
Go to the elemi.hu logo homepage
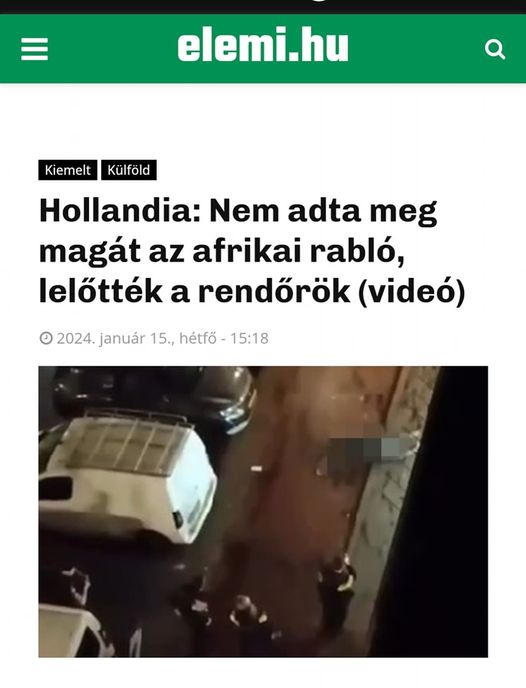(x=263, y=45)
